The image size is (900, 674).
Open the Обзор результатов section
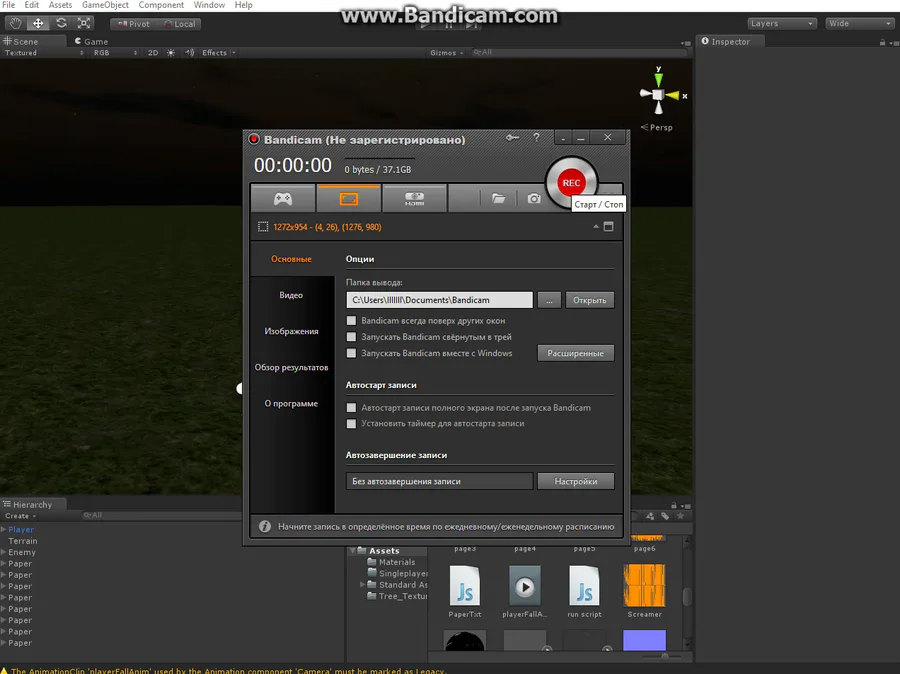[291, 367]
